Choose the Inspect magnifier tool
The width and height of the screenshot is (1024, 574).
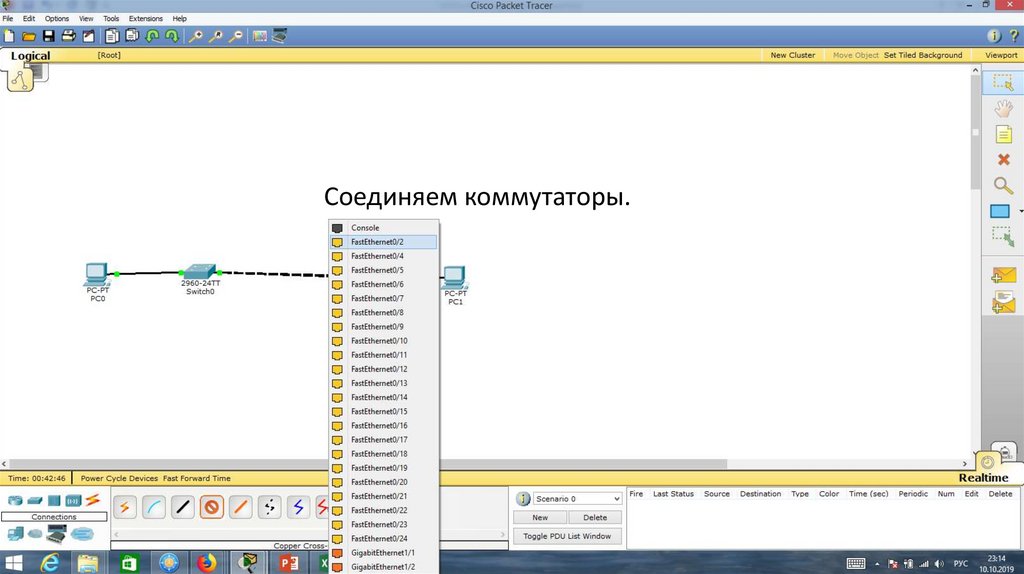click(x=1003, y=186)
